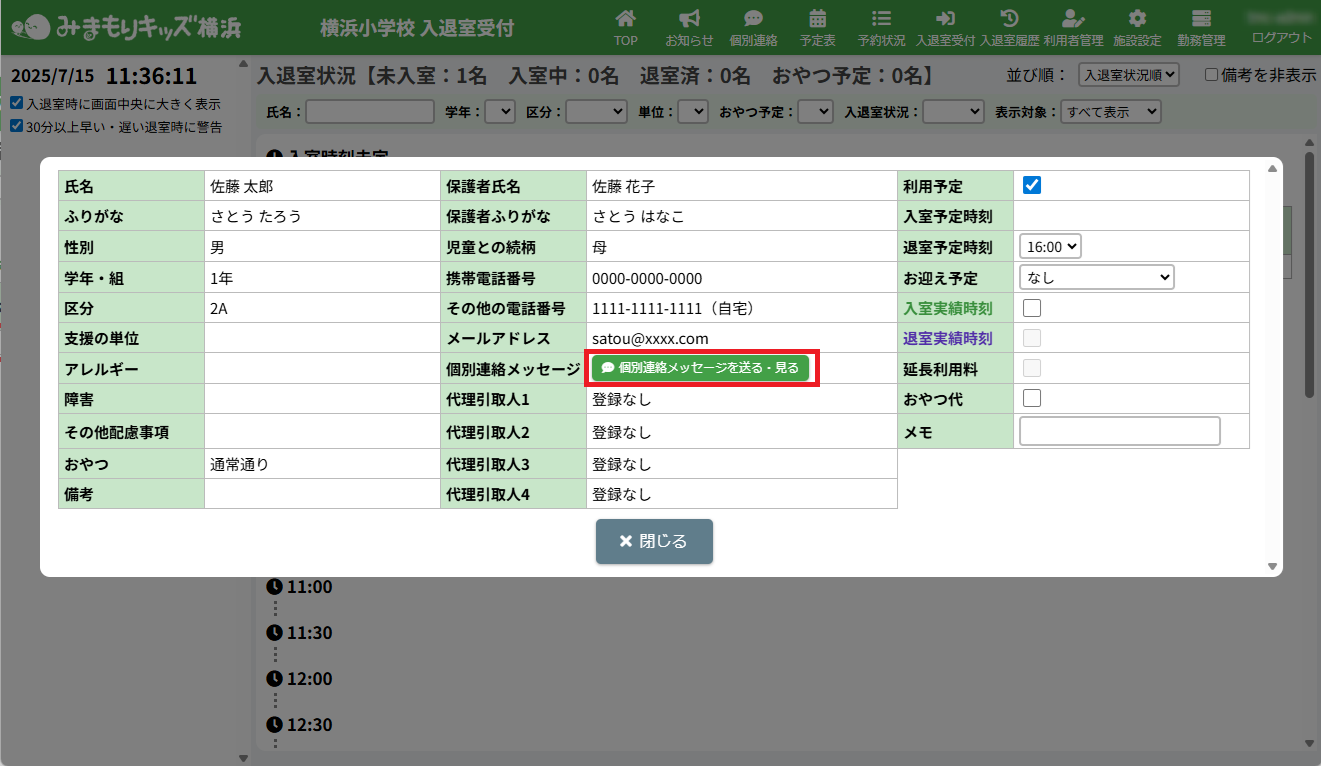Viewport: 1321px width, 766px height.
Task: Open 並び順 sort order dropdown
Action: coord(1129,75)
